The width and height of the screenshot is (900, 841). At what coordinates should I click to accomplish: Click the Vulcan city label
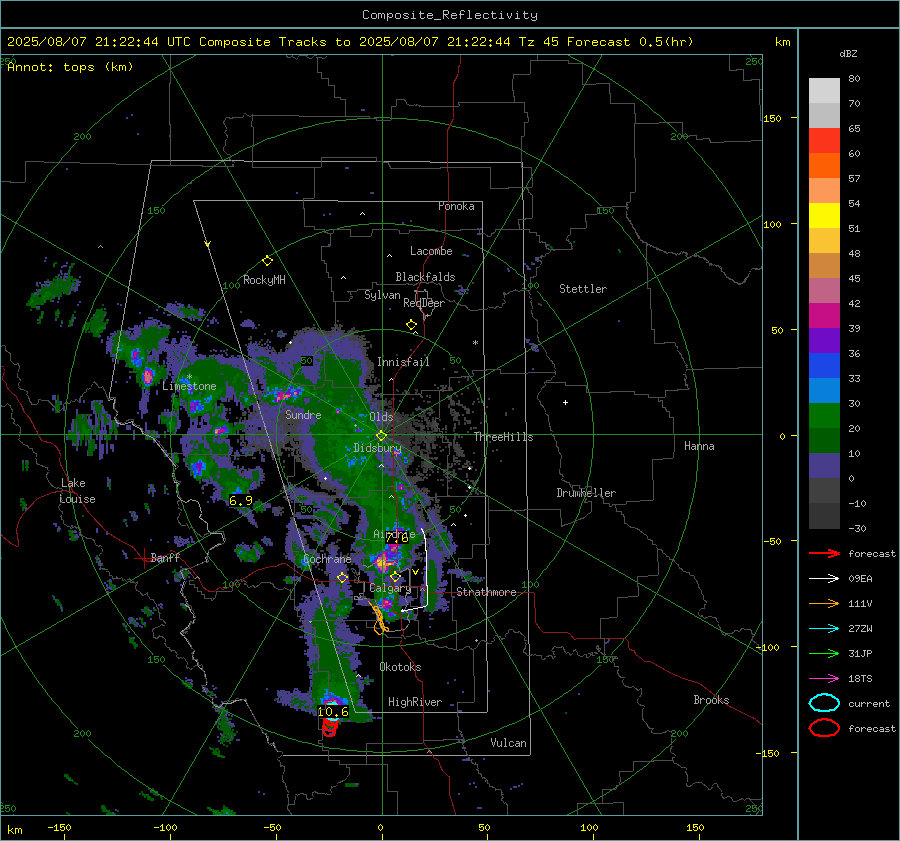(x=509, y=743)
